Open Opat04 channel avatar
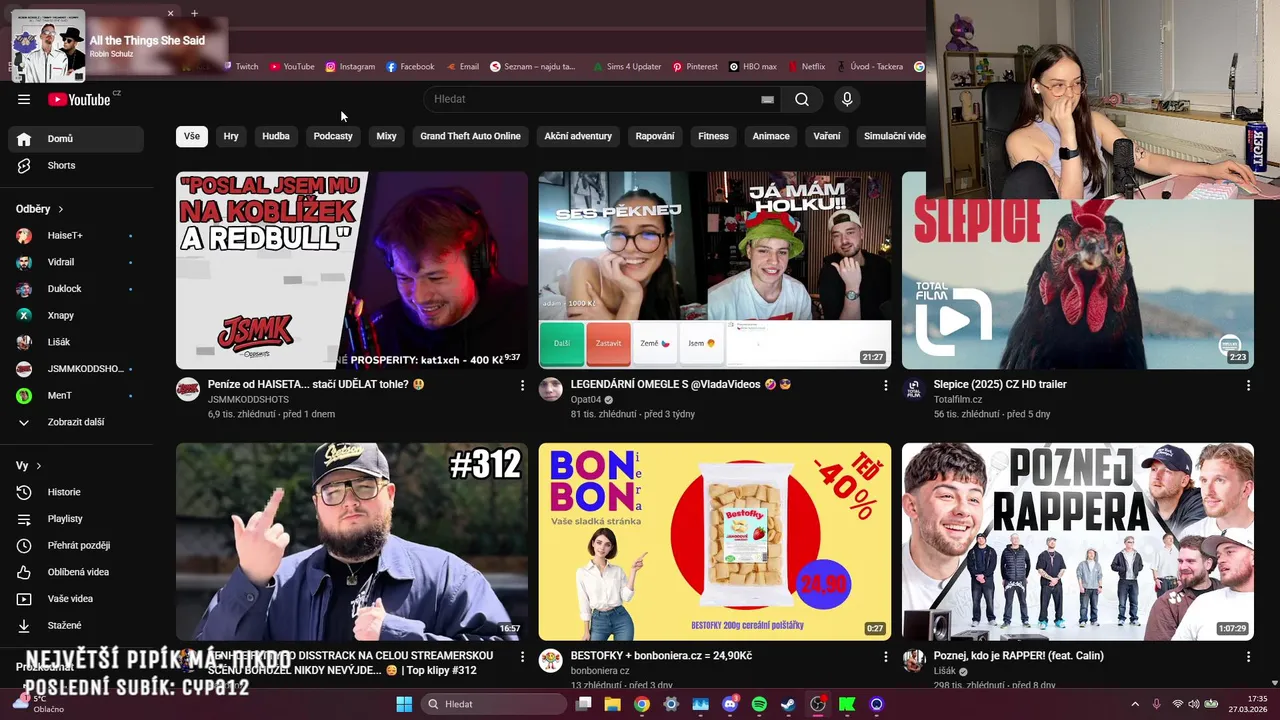The height and width of the screenshot is (720, 1280). pos(551,389)
